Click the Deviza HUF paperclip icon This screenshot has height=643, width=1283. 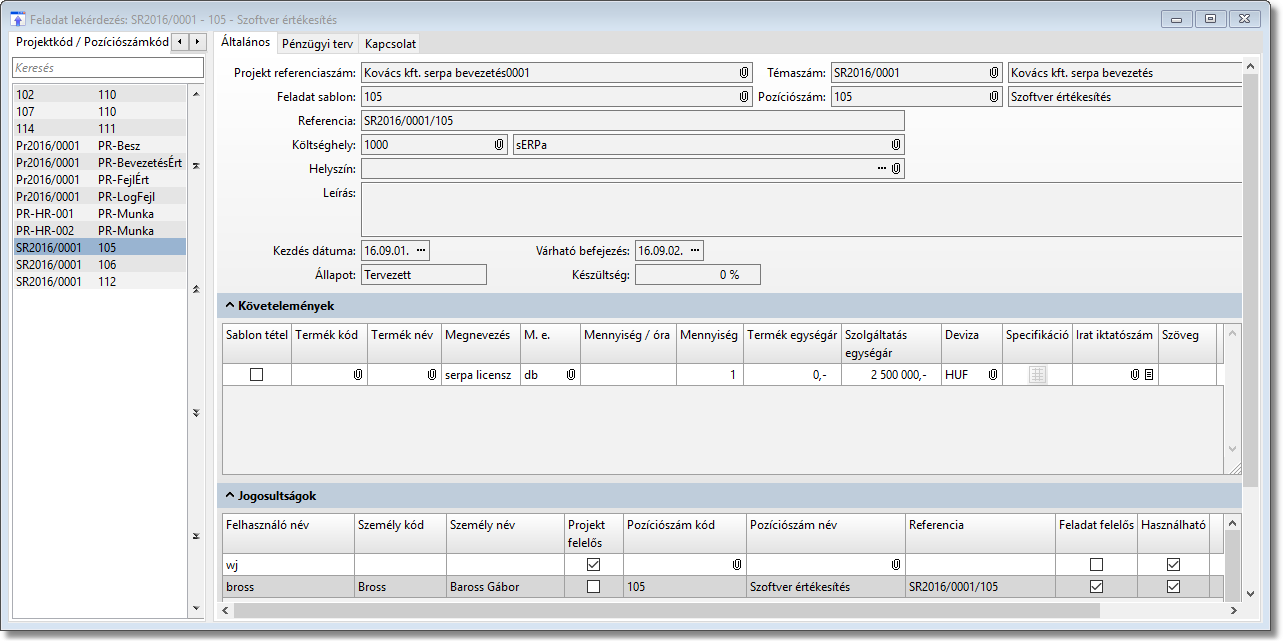coord(993,375)
